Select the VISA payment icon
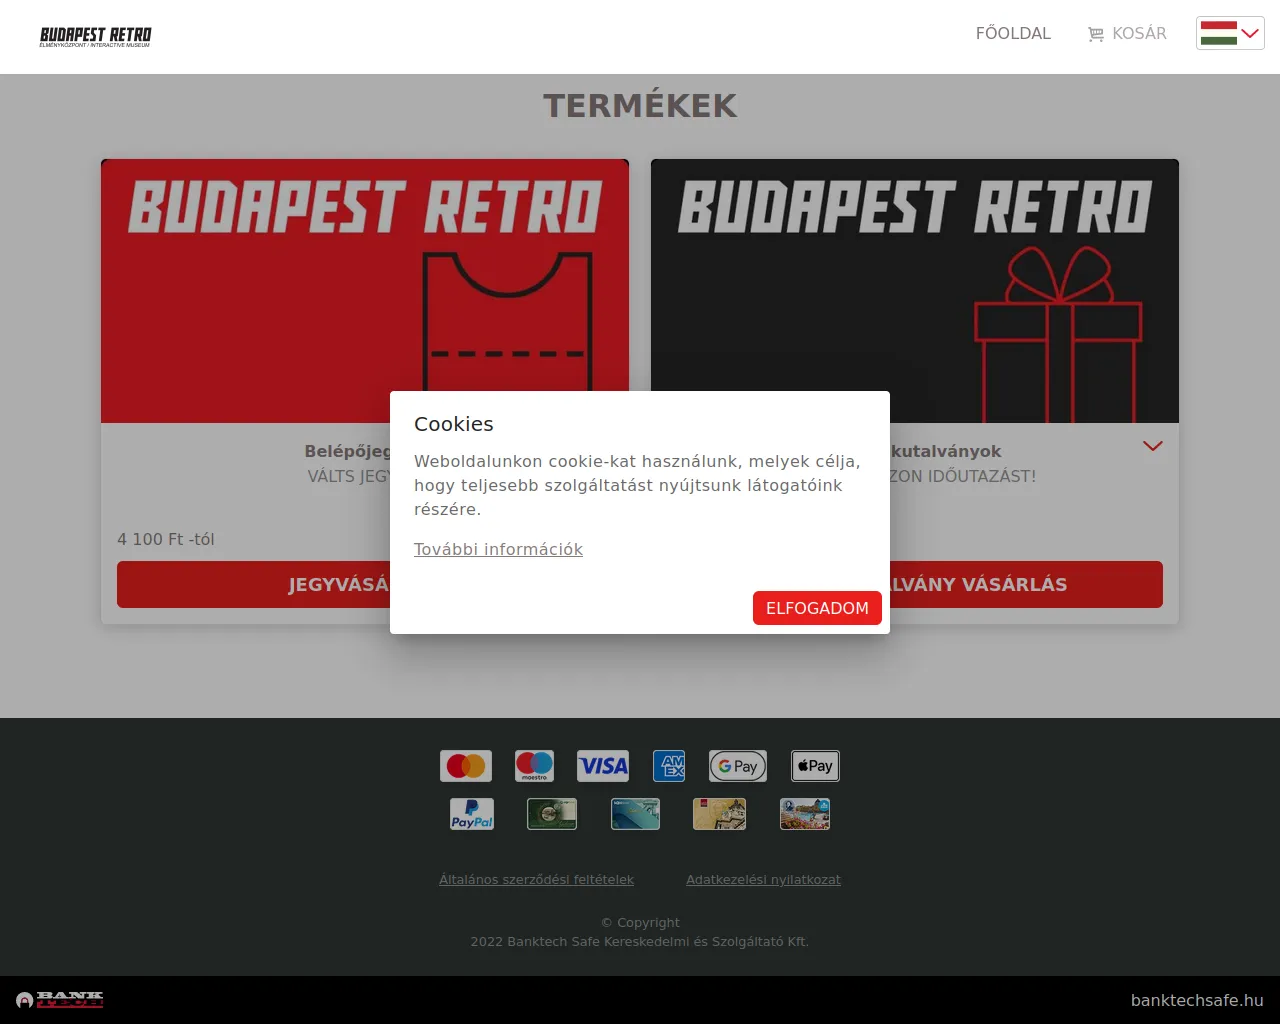This screenshot has height=1024, width=1280. coord(602,765)
